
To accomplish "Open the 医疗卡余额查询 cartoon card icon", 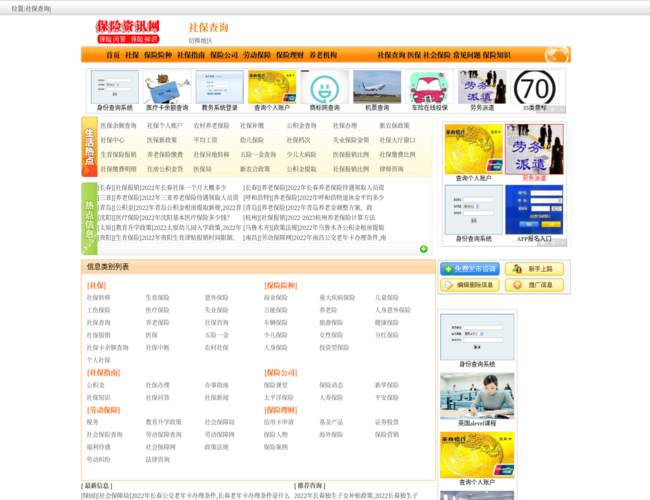I will pos(167,87).
